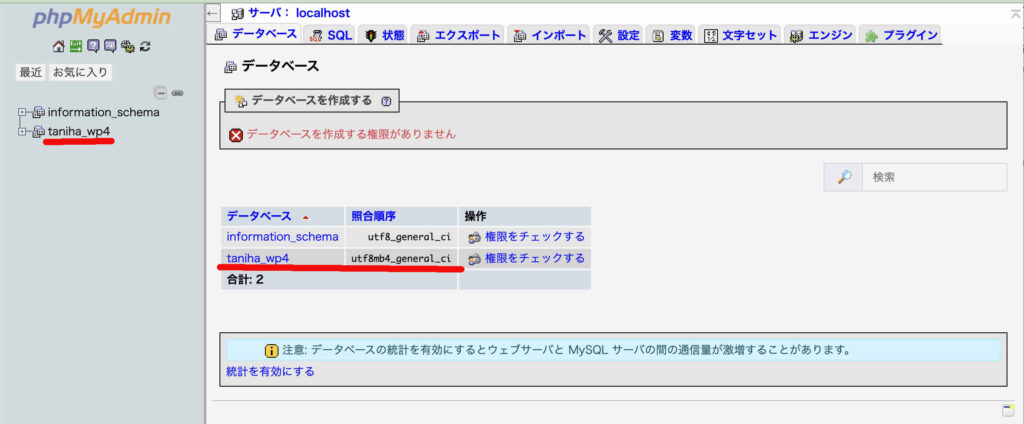Open the エンジン tab
The image size is (1024, 424).
[821, 35]
